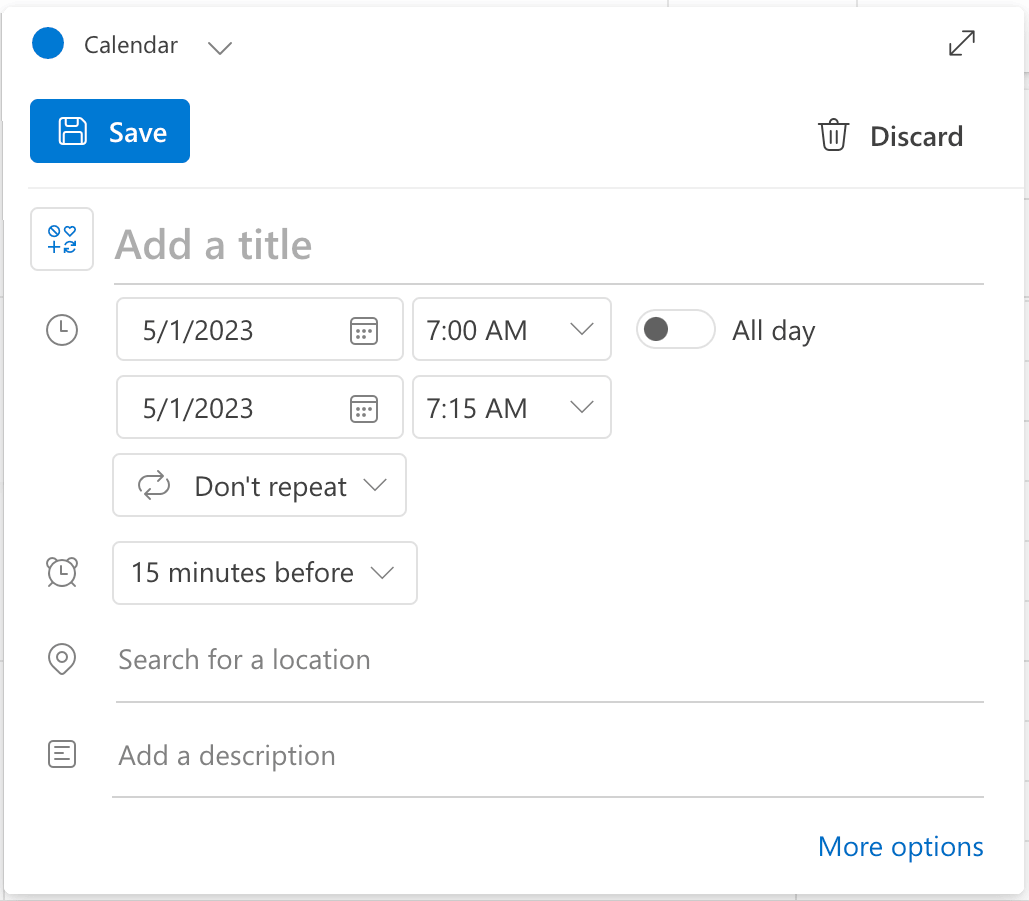Expand the event to full window view
1029x901 pixels.
pos(961,43)
